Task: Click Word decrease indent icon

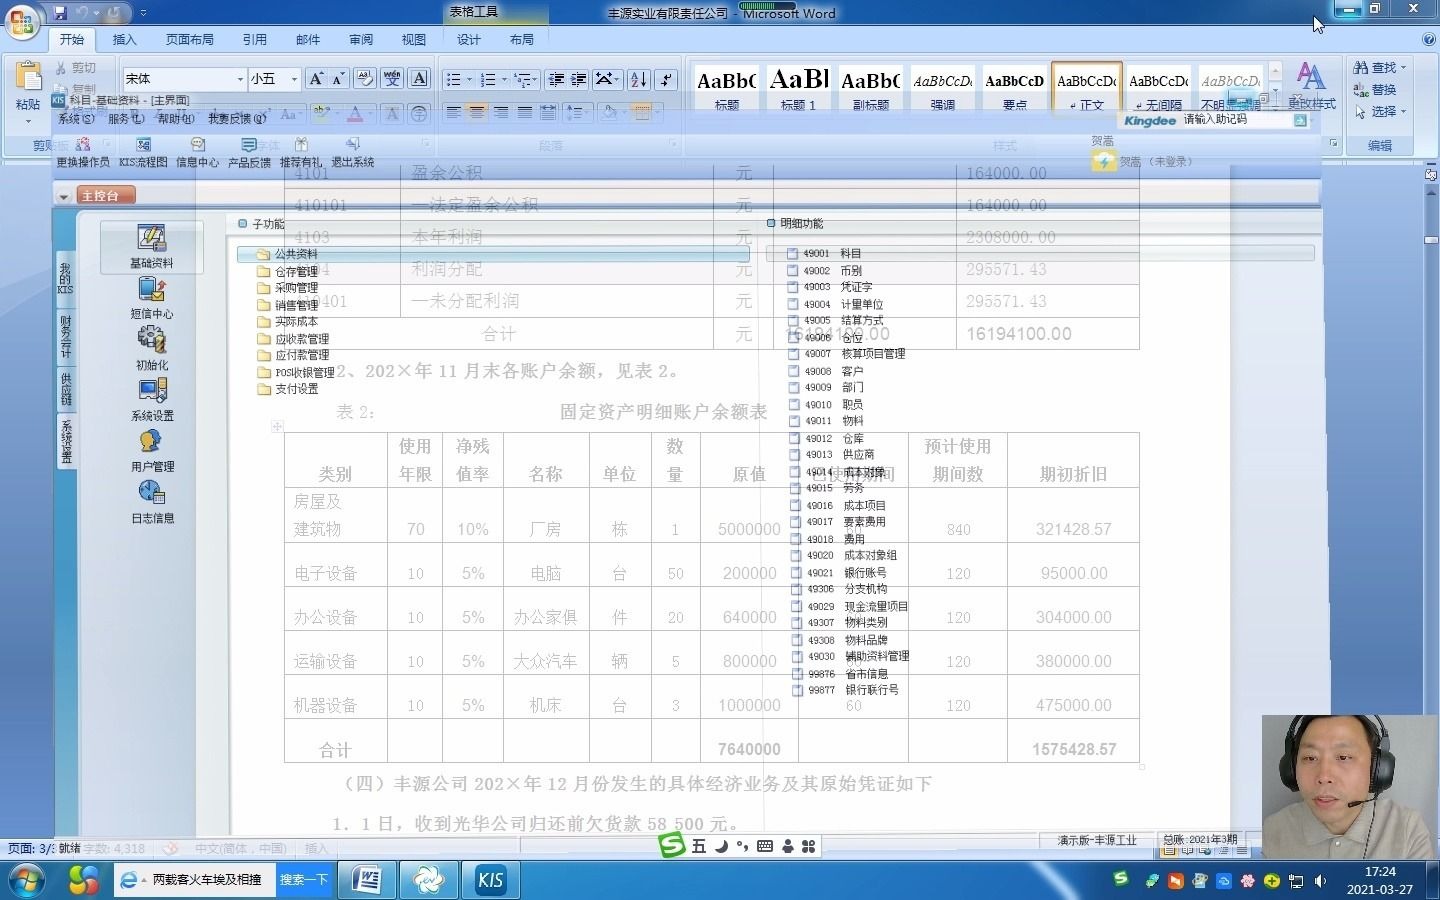Action: pyautogui.click(x=556, y=79)
